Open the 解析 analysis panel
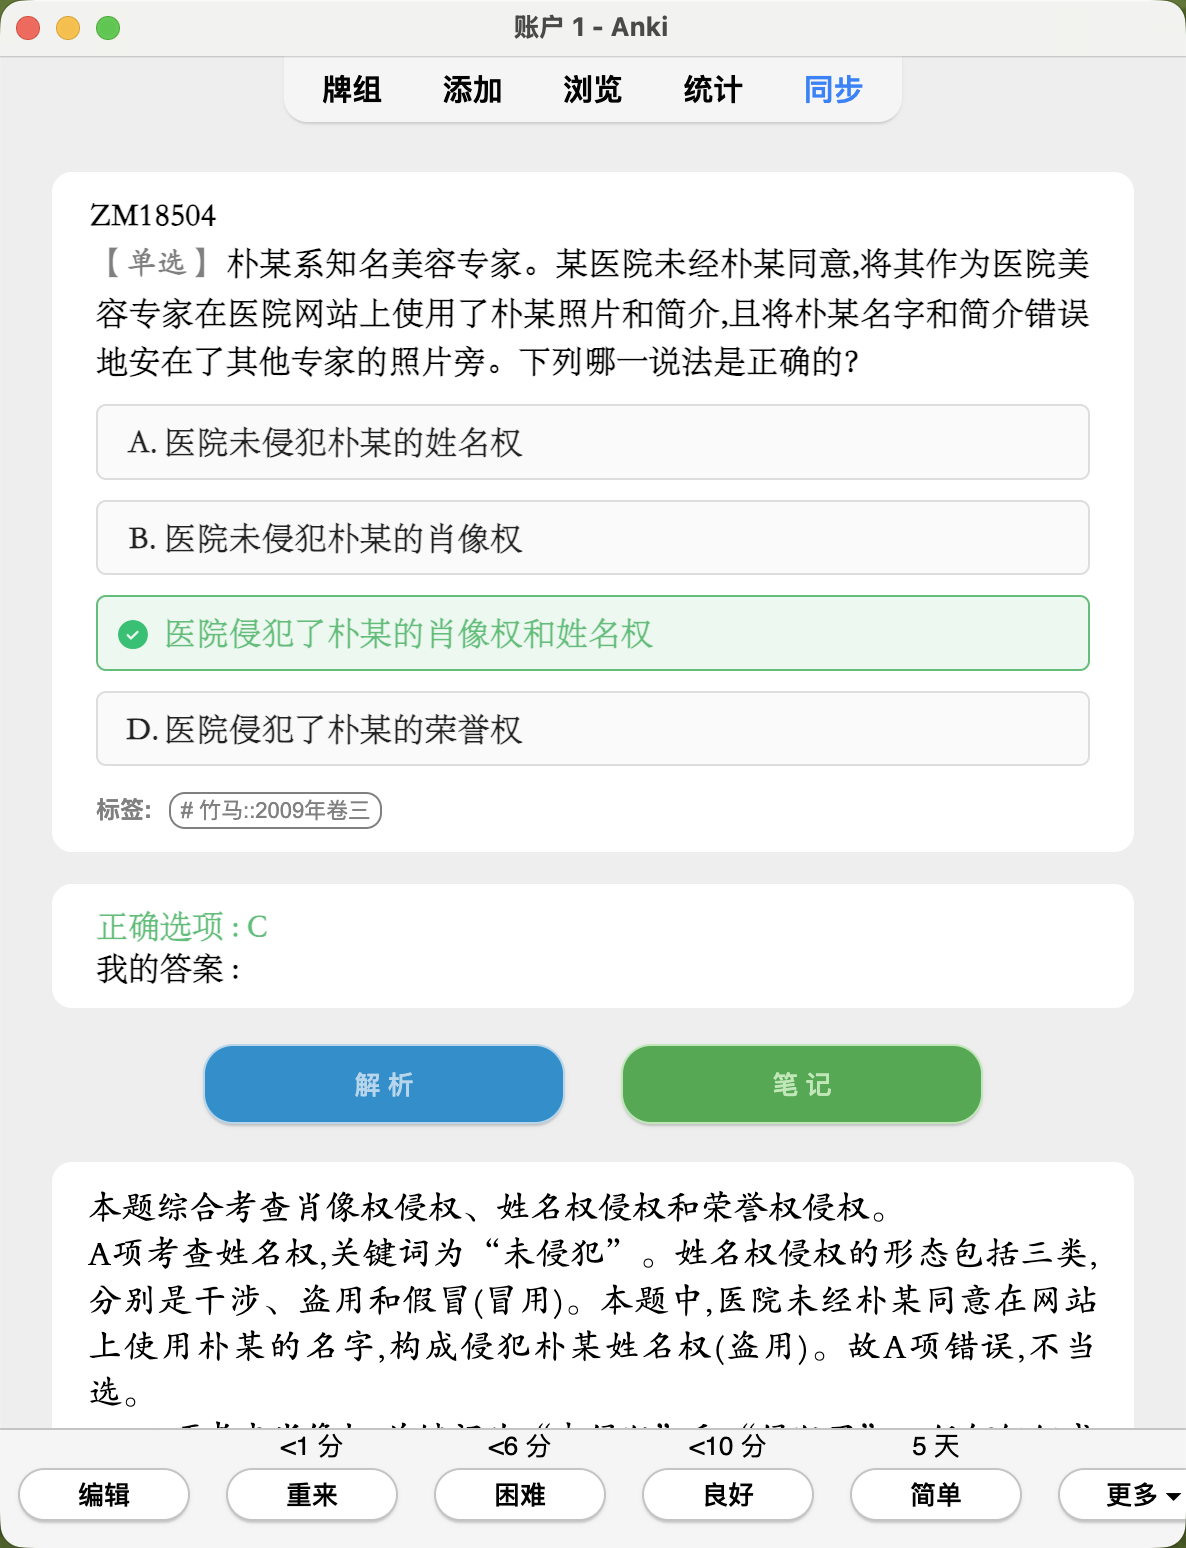This screenshot has height=1548, width=1186. (383, 1083)
